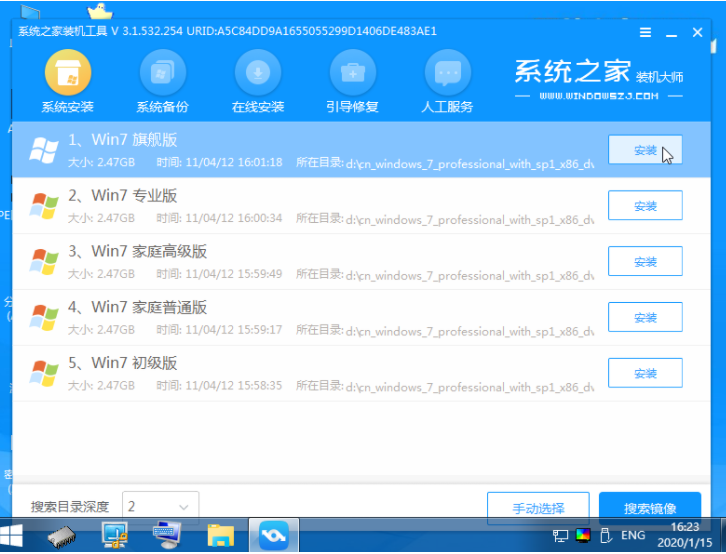This screenshot has height=554, width=726.
Task: Open the Windows Start button
Action: (11, 536)
